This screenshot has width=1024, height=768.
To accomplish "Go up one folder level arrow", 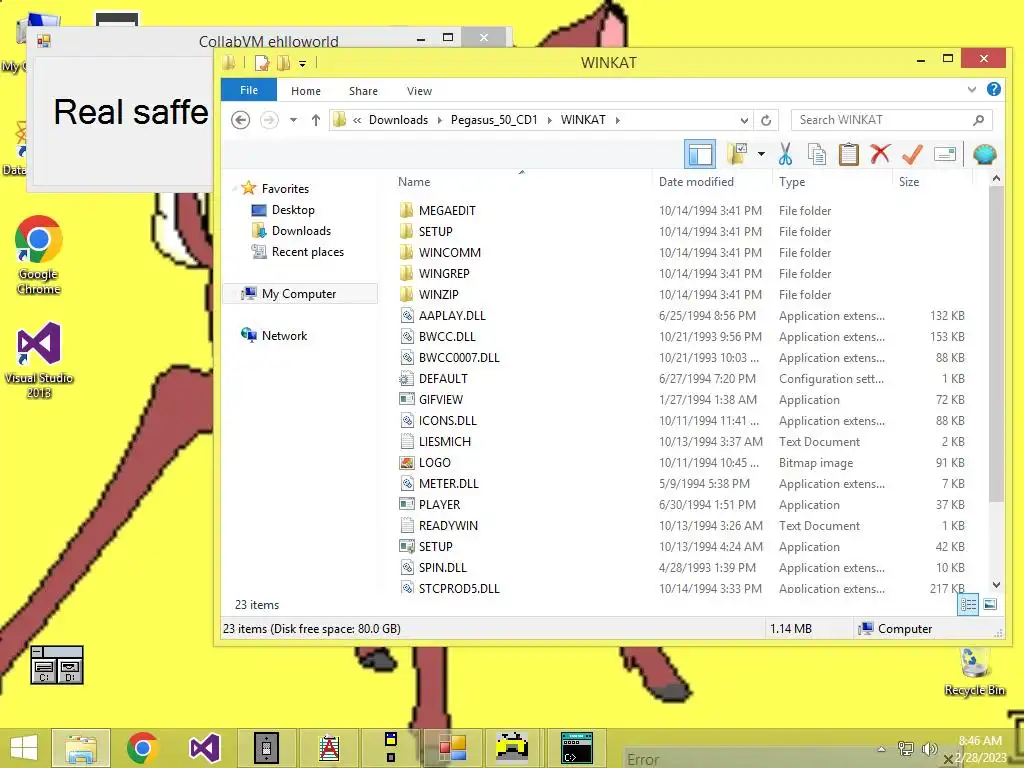I will [x=315, y=120].
